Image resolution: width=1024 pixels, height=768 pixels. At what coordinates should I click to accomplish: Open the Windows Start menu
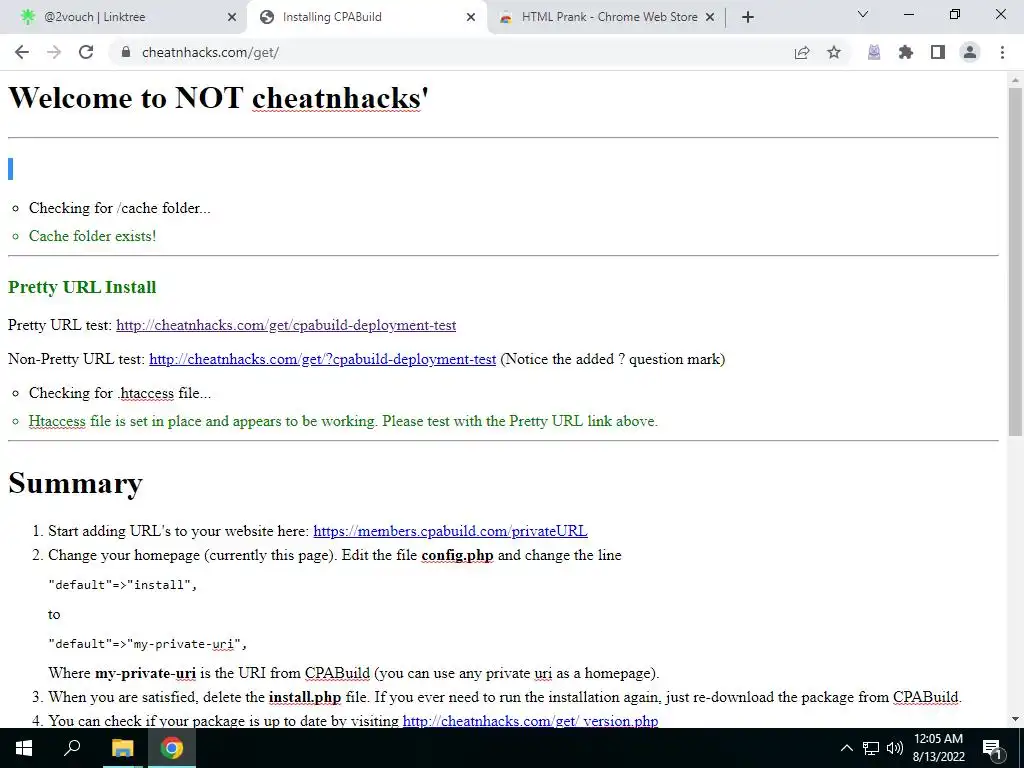pos(24,748)
